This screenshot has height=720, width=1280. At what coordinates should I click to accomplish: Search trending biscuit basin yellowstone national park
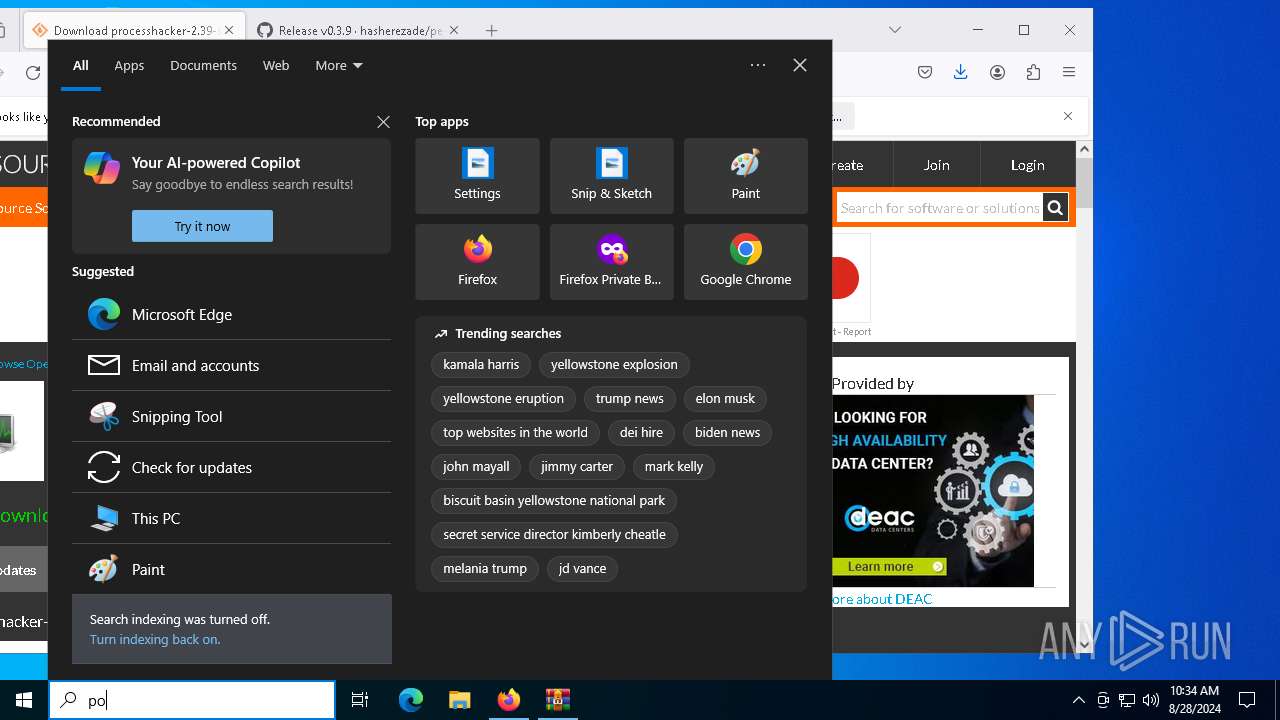pyautogui.click(x=554, y=501)
